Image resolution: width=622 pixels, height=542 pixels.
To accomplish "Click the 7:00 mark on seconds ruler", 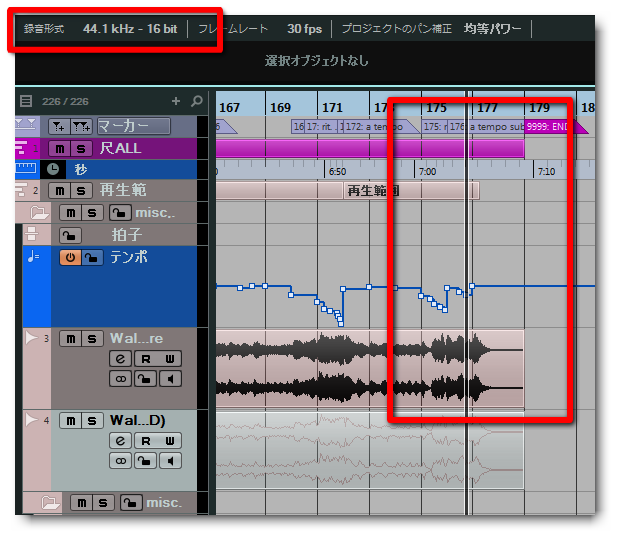I will click(427, 171).
